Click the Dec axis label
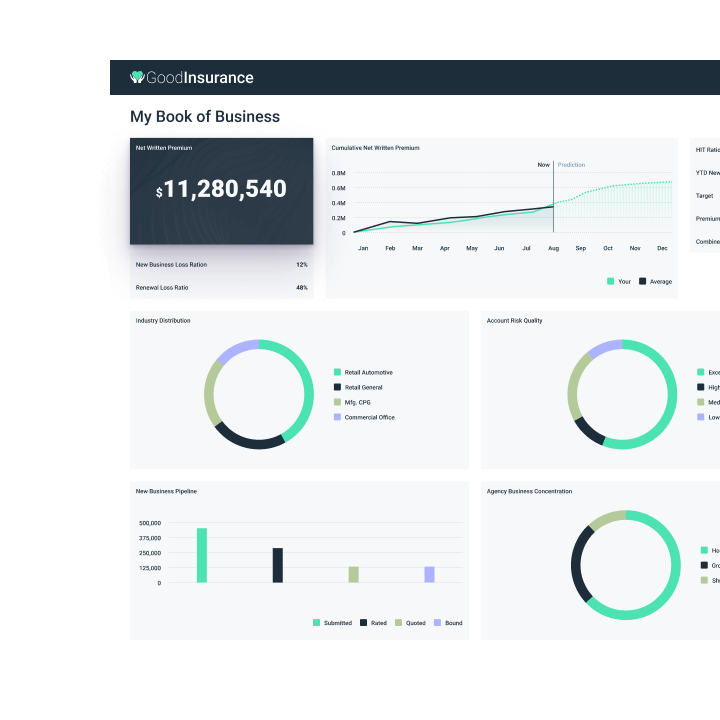The width and height of the screenshot is (720, 720). pos(662,248)
